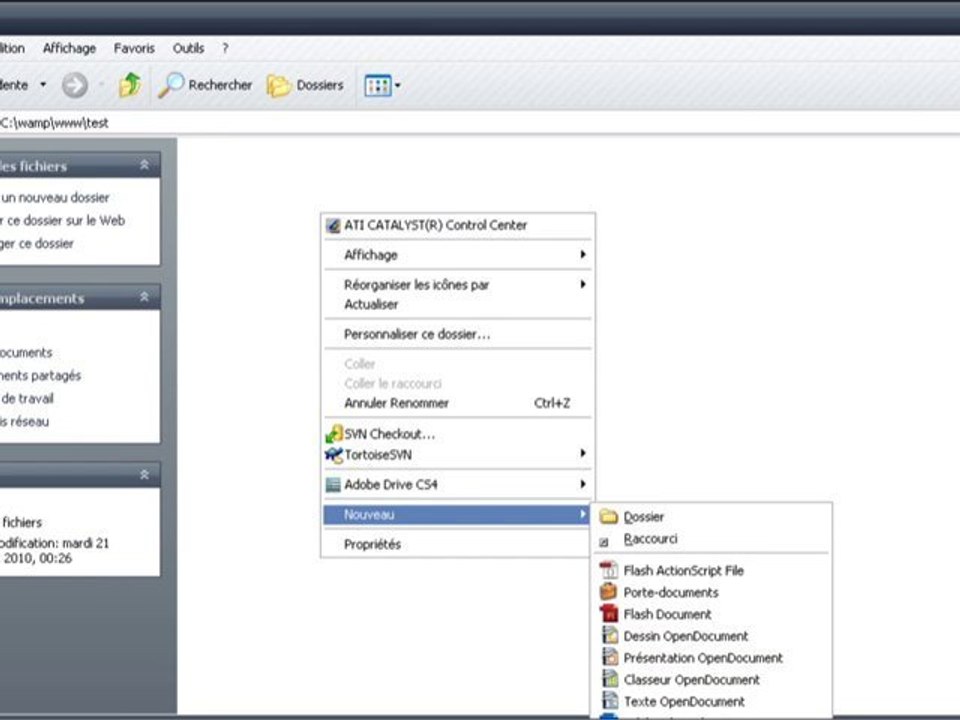Open the Outils menu

tap(189, 48)
